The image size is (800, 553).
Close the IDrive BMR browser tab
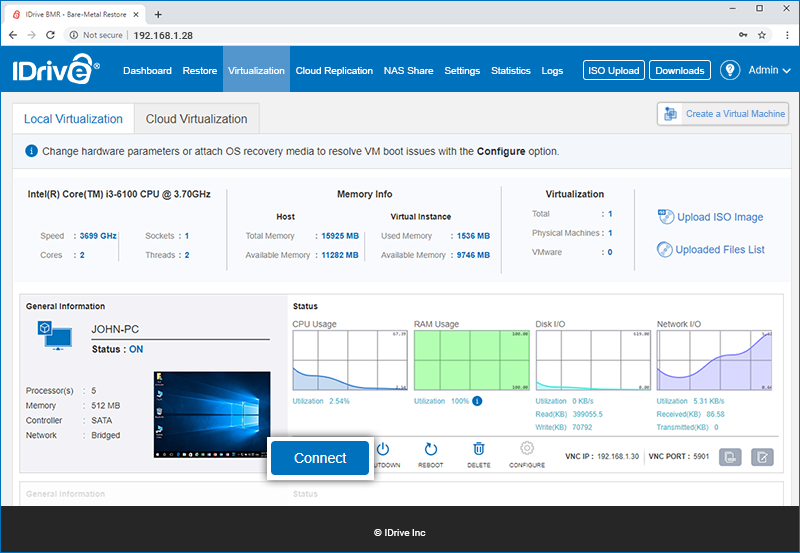pos(136,14)
